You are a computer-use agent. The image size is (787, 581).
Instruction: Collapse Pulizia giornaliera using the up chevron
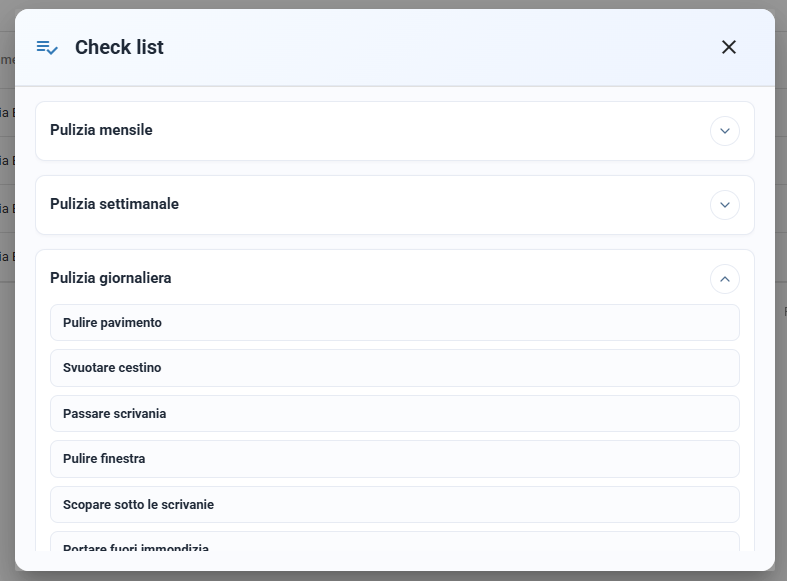[x=725, y=279]
